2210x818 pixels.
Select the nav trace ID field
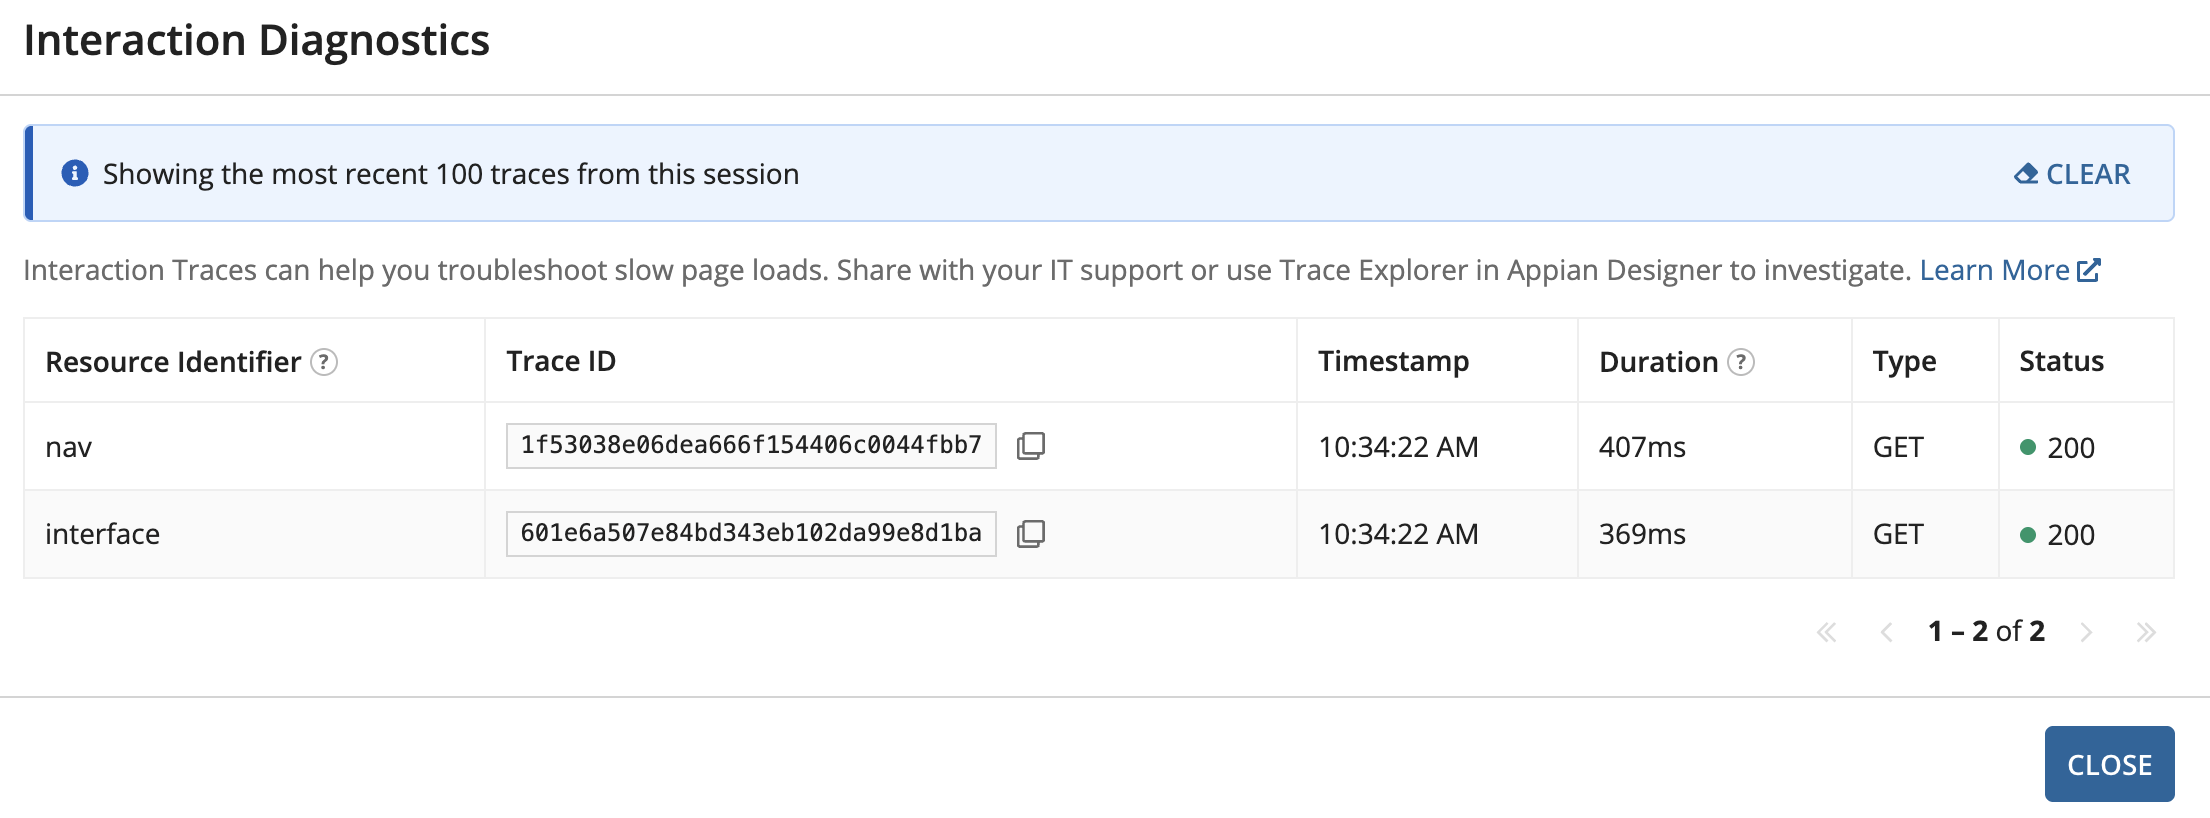point(751,446)
